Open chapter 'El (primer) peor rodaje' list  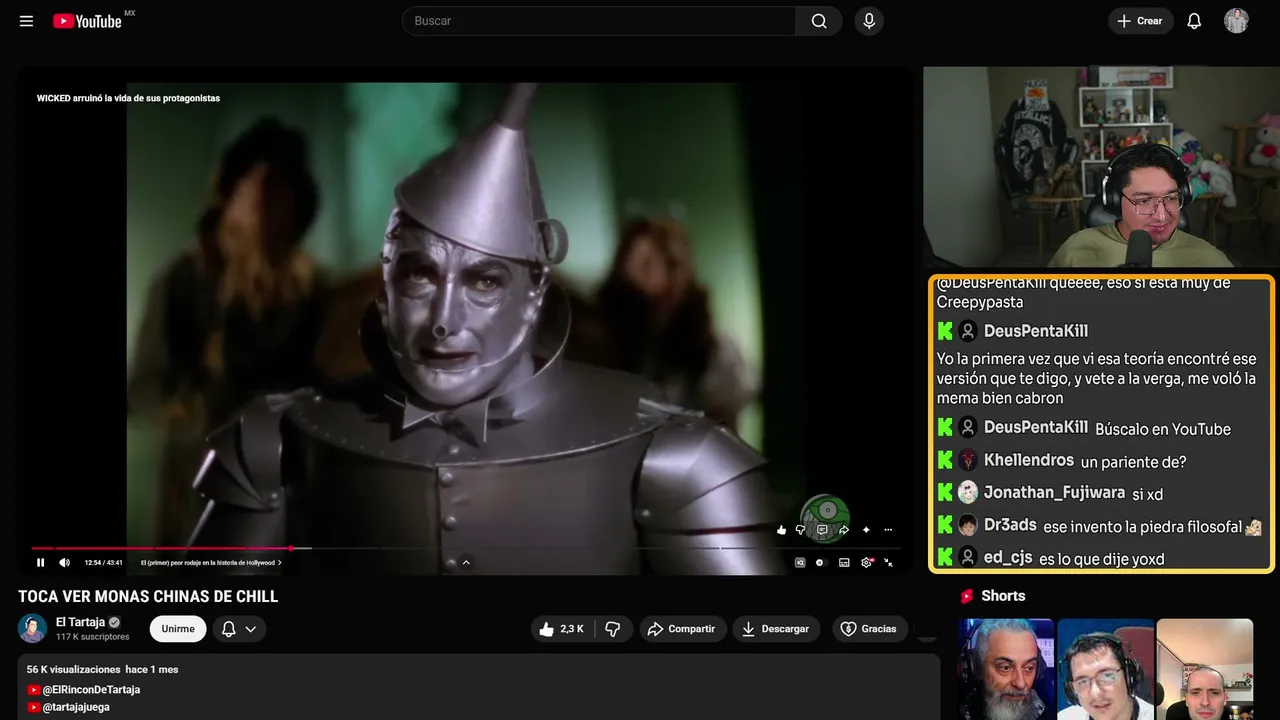[x=212, y=562]
